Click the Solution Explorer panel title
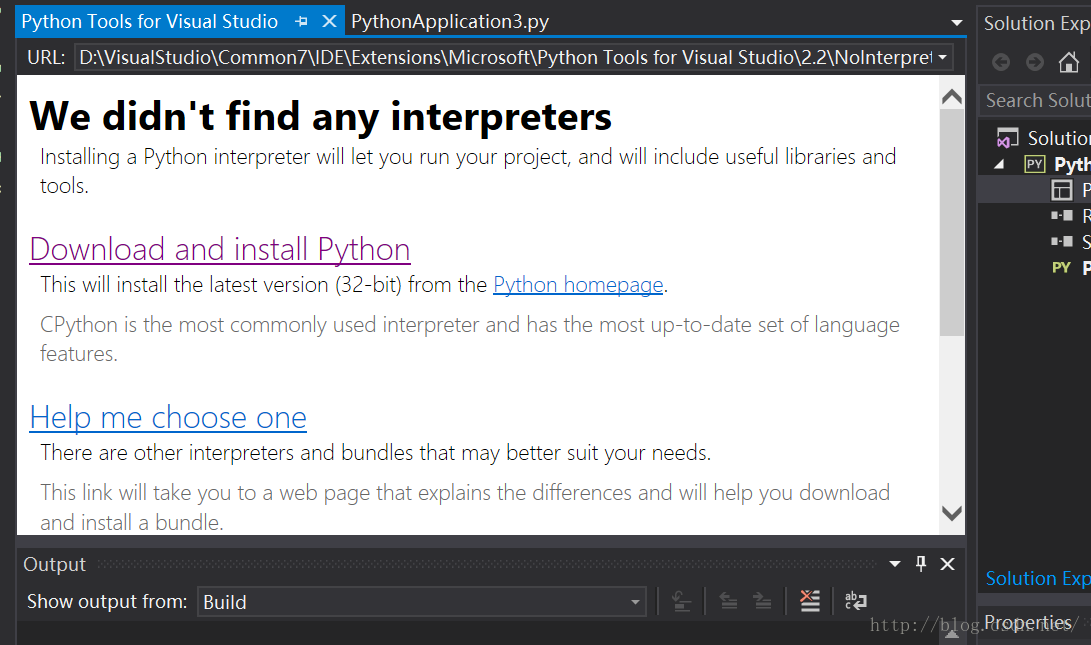The height and width of the screenshot is (645, 1091). click(1037, 23)
